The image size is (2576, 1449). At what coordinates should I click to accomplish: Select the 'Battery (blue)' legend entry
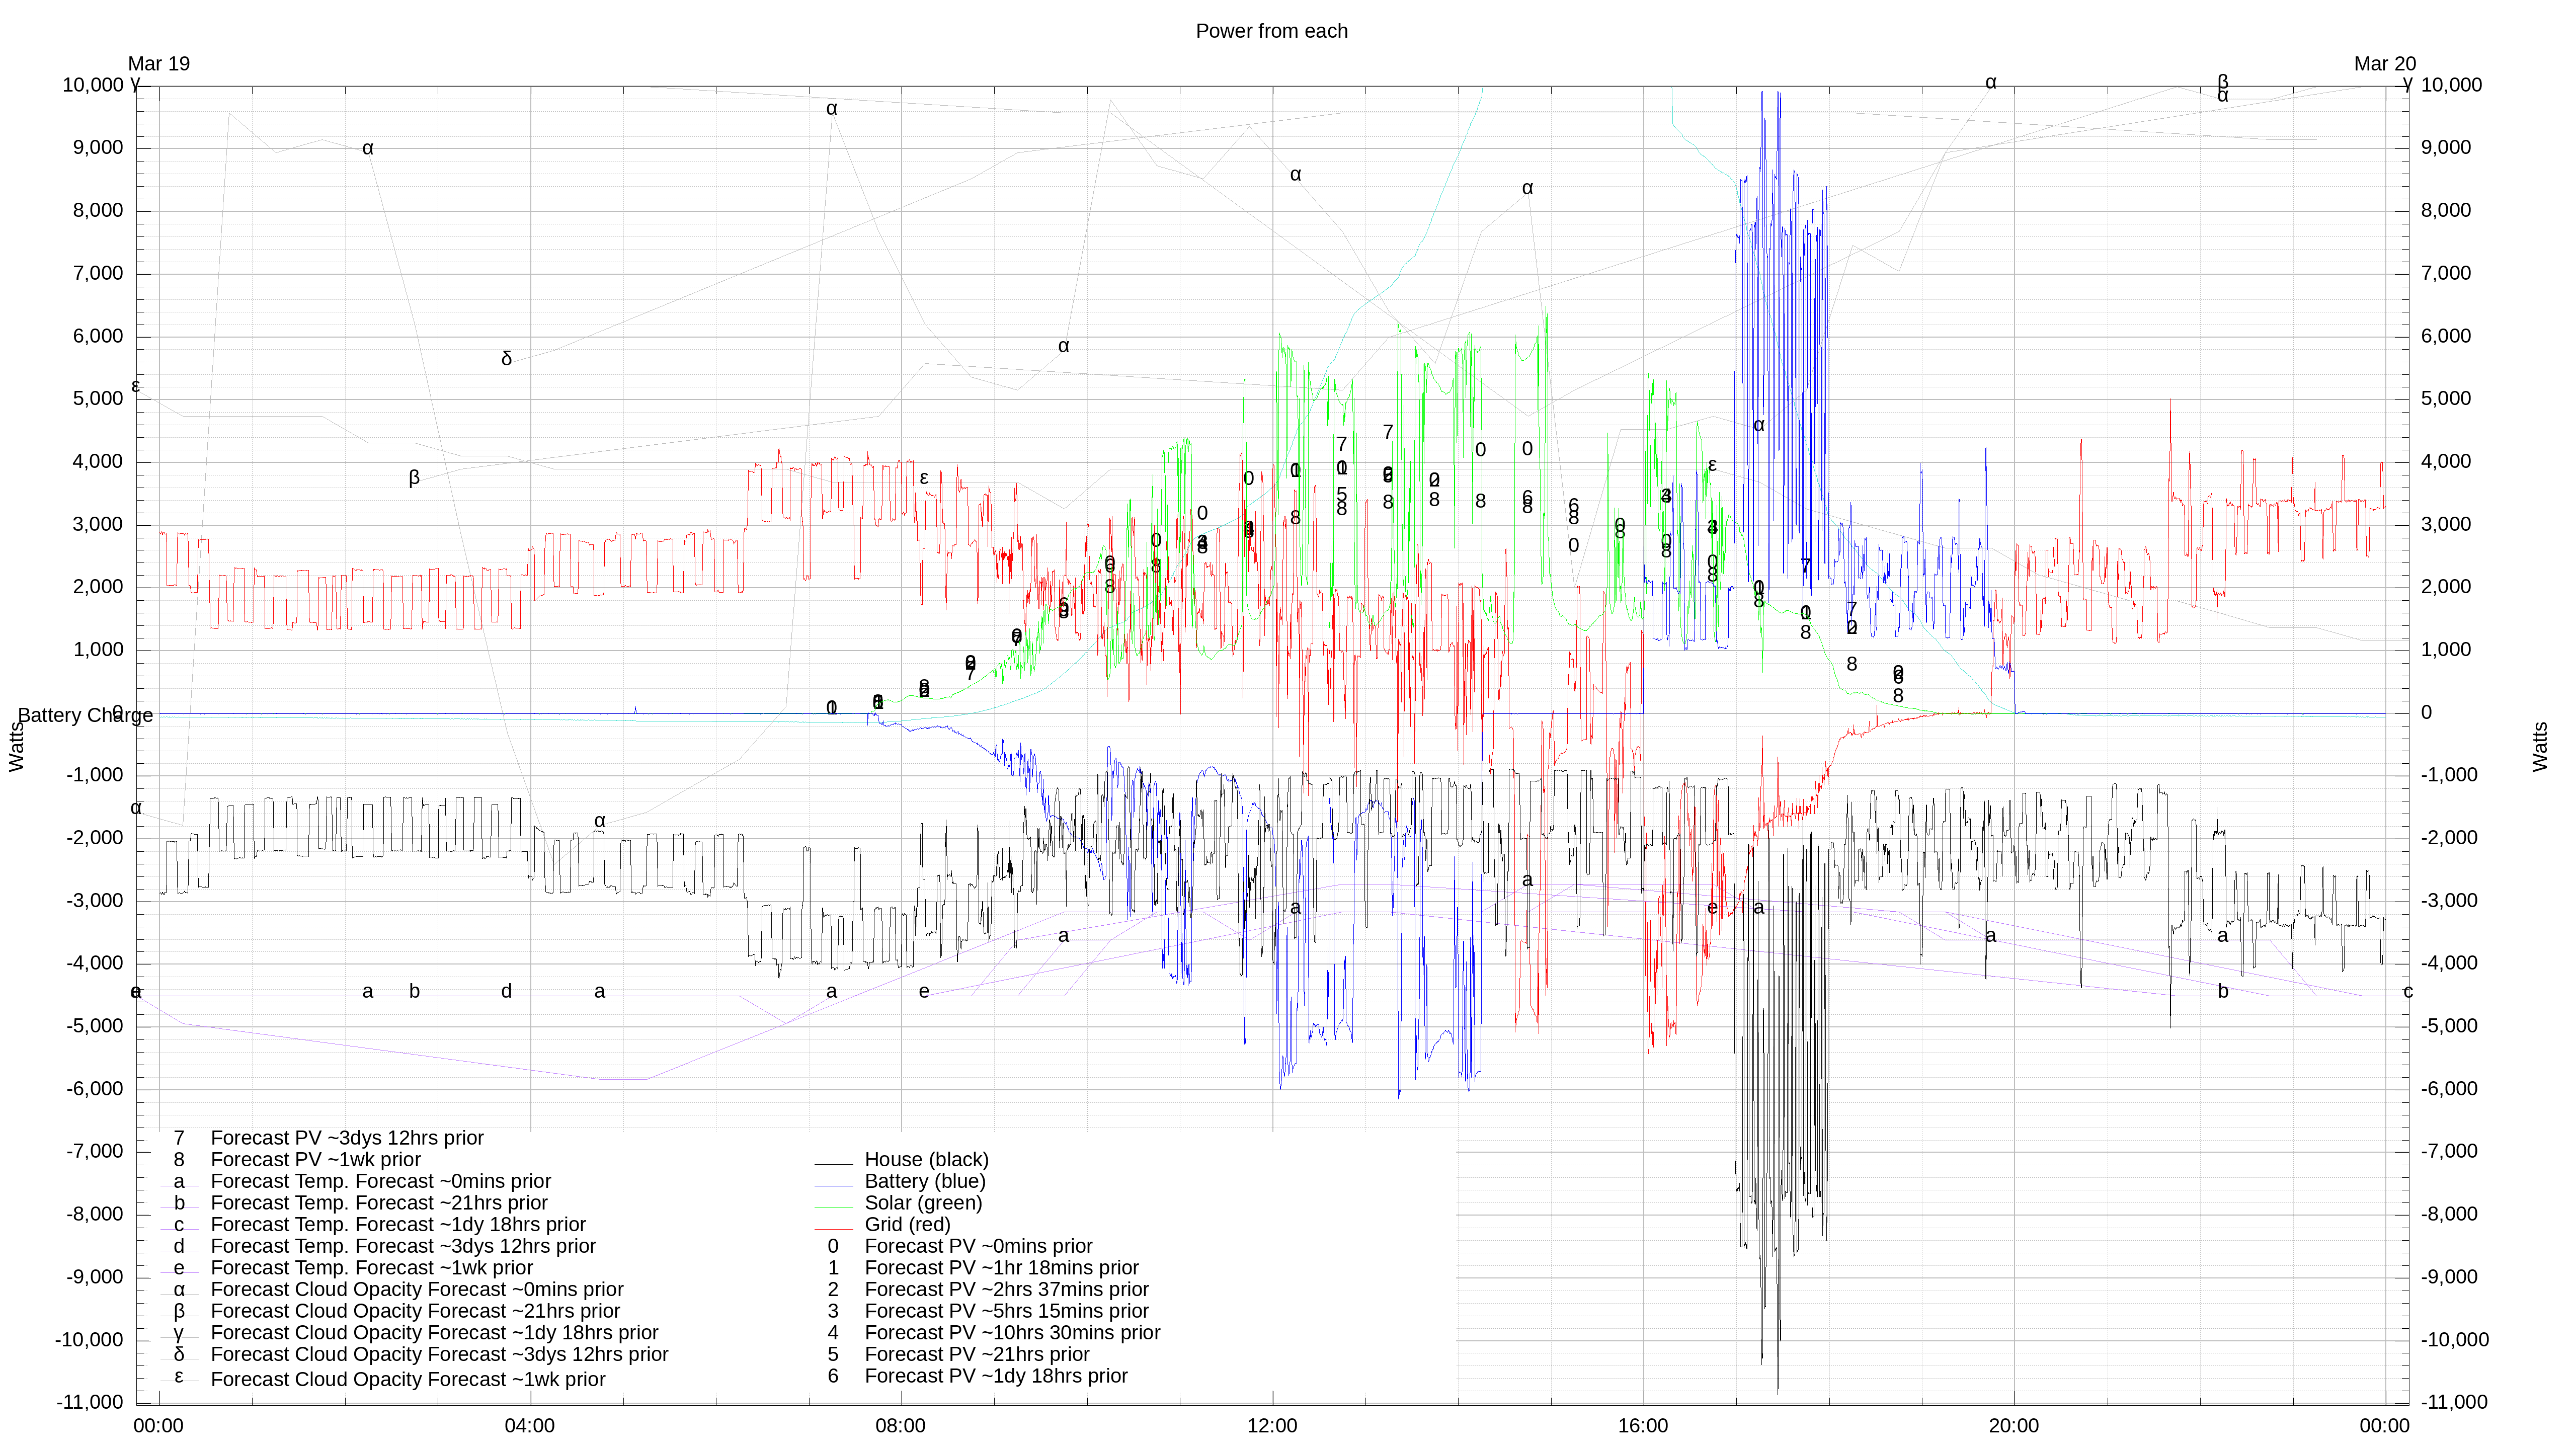coord(925,1181)
